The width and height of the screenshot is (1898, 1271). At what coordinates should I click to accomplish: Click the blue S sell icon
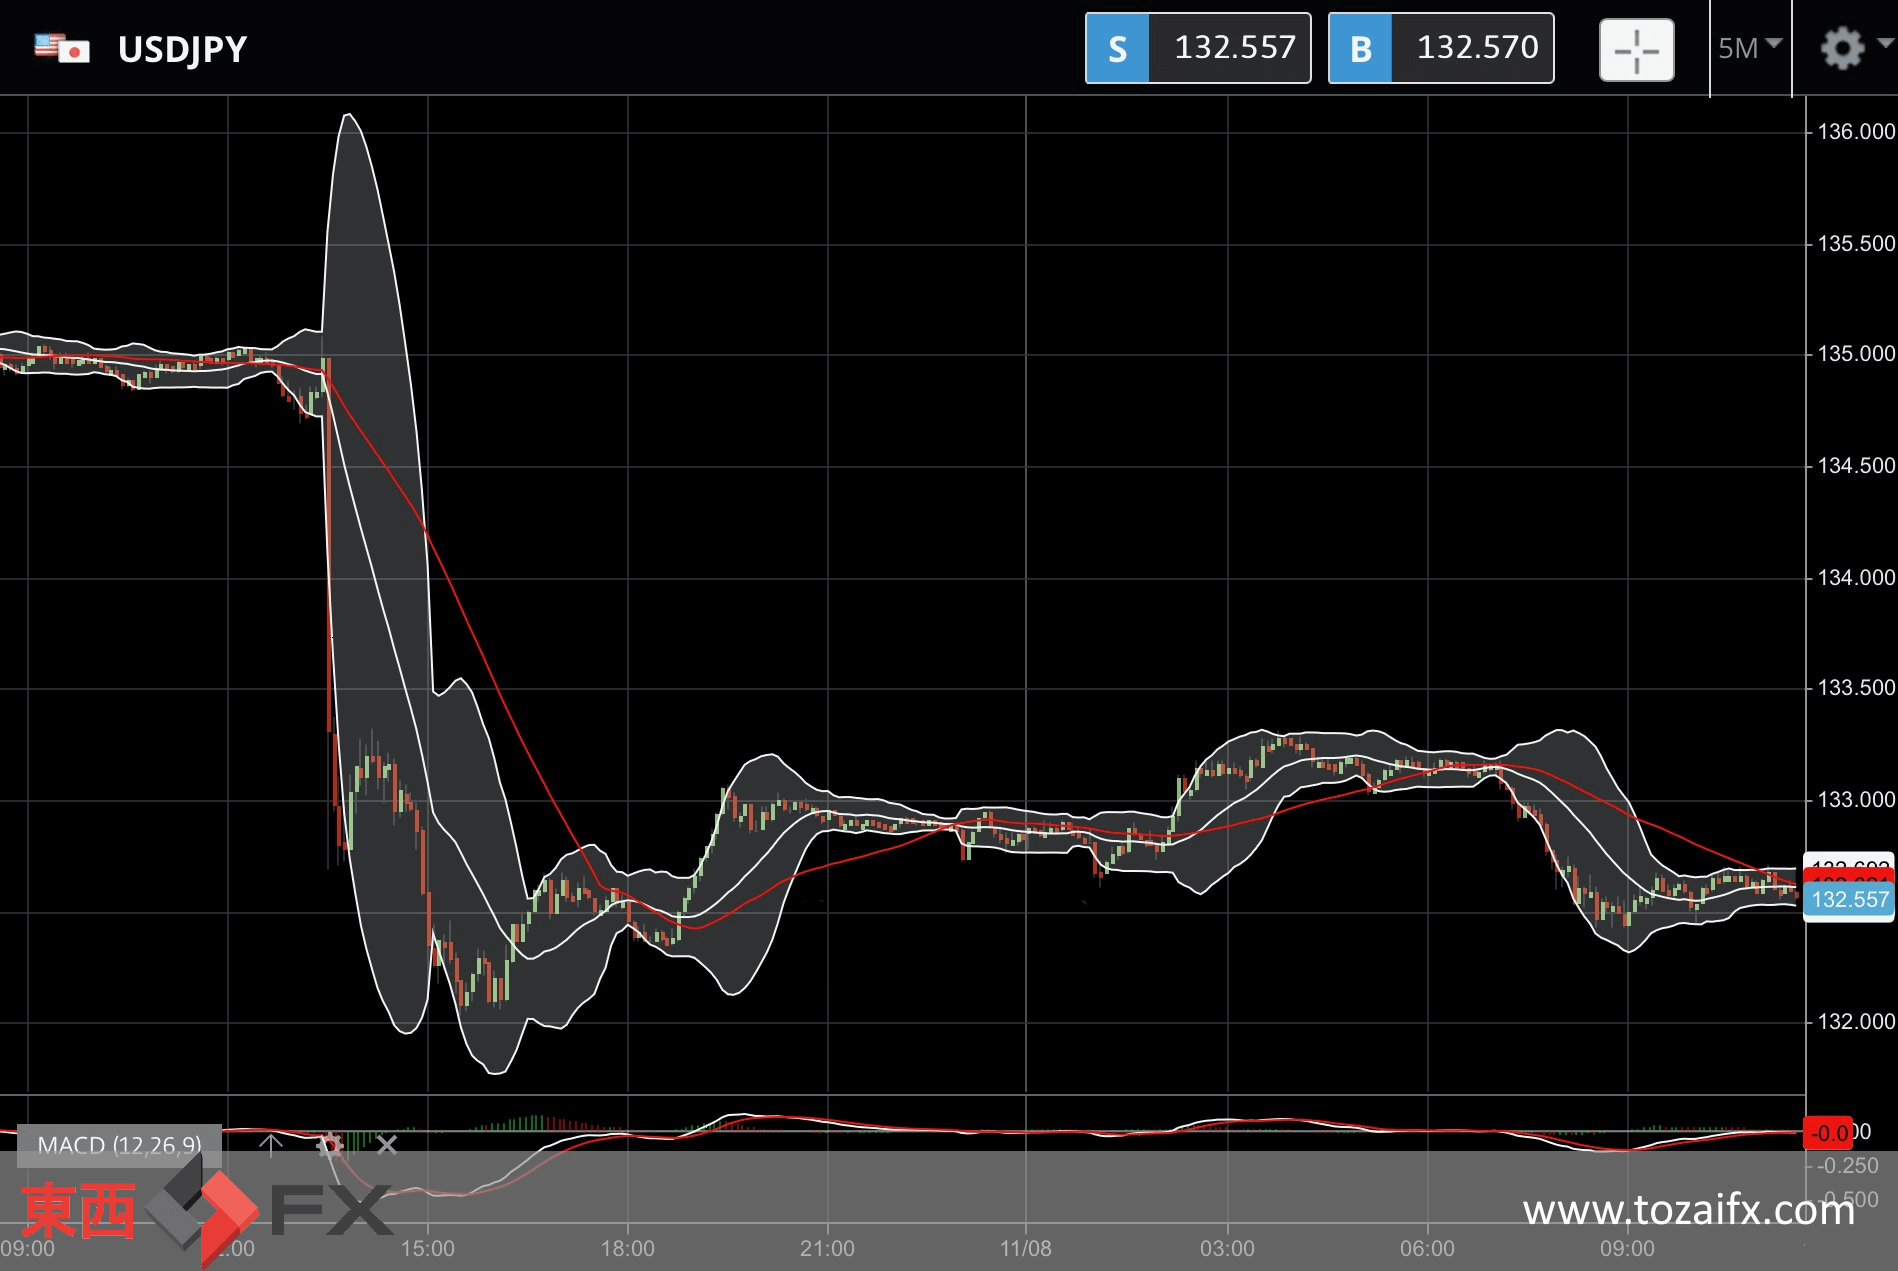tap(1118, 48)
